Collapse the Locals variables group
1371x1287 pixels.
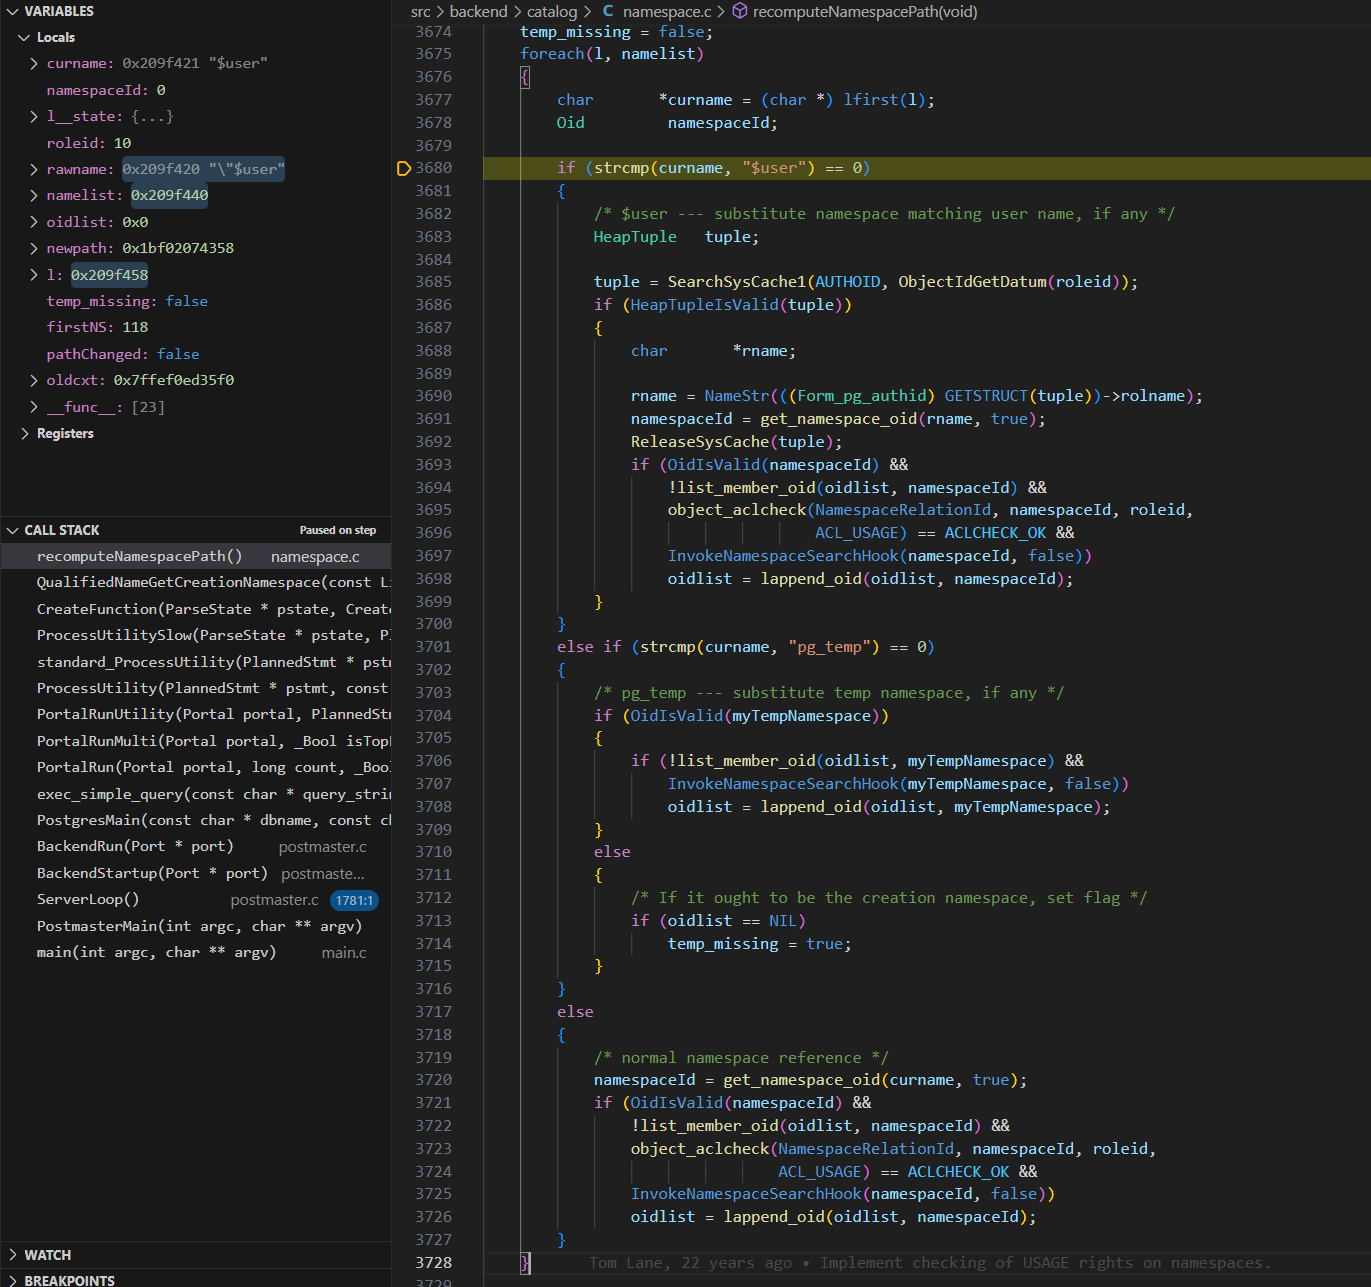tap(24, 37)
